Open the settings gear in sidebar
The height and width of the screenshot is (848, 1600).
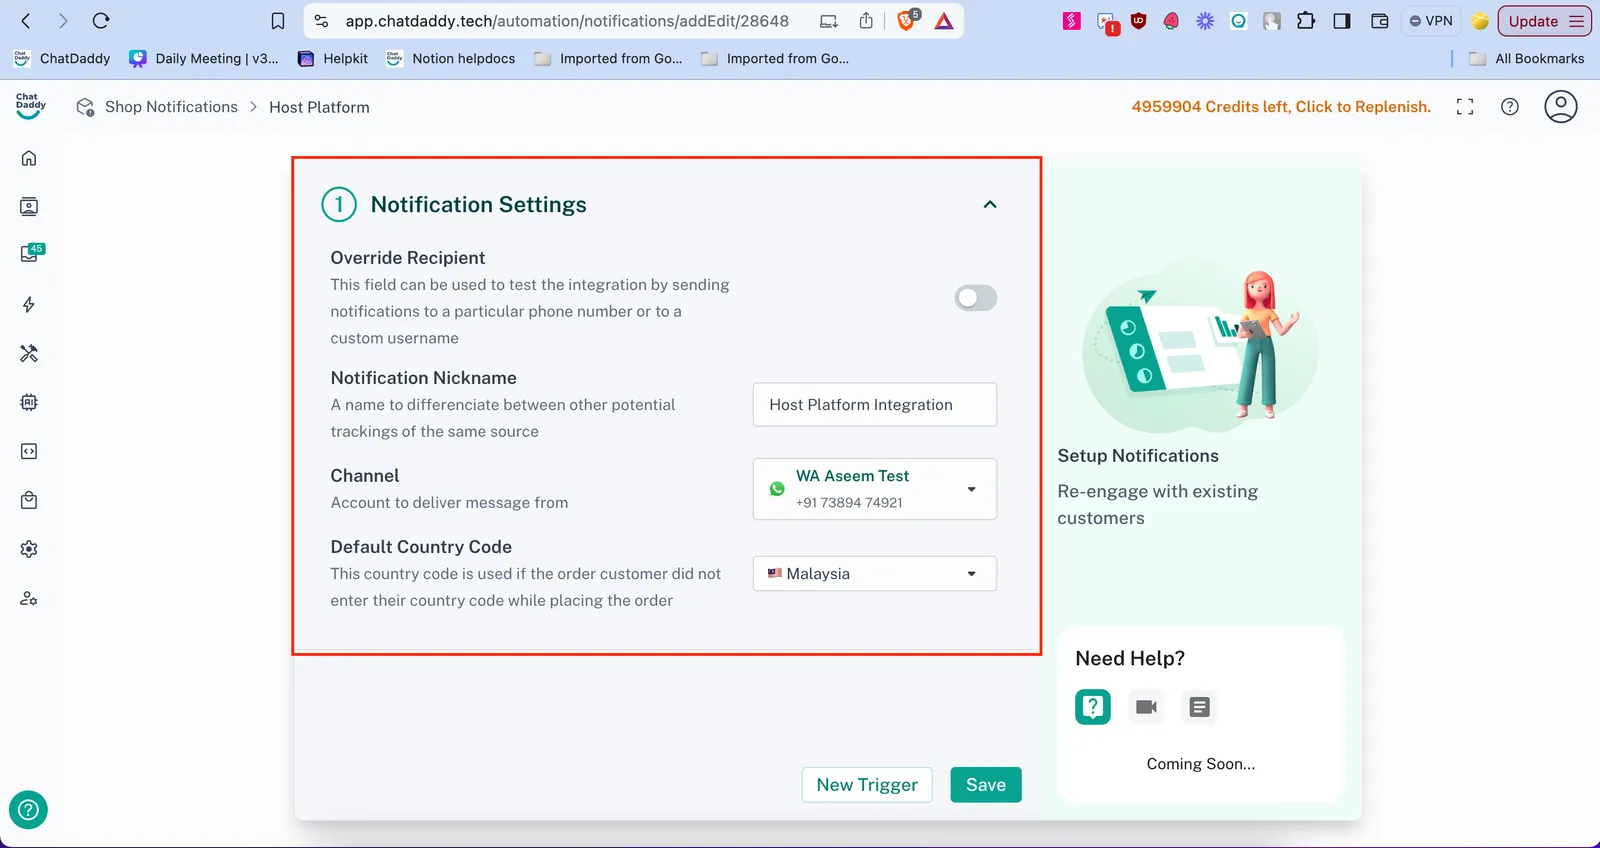pyautogui.click(x=29, y=549)
